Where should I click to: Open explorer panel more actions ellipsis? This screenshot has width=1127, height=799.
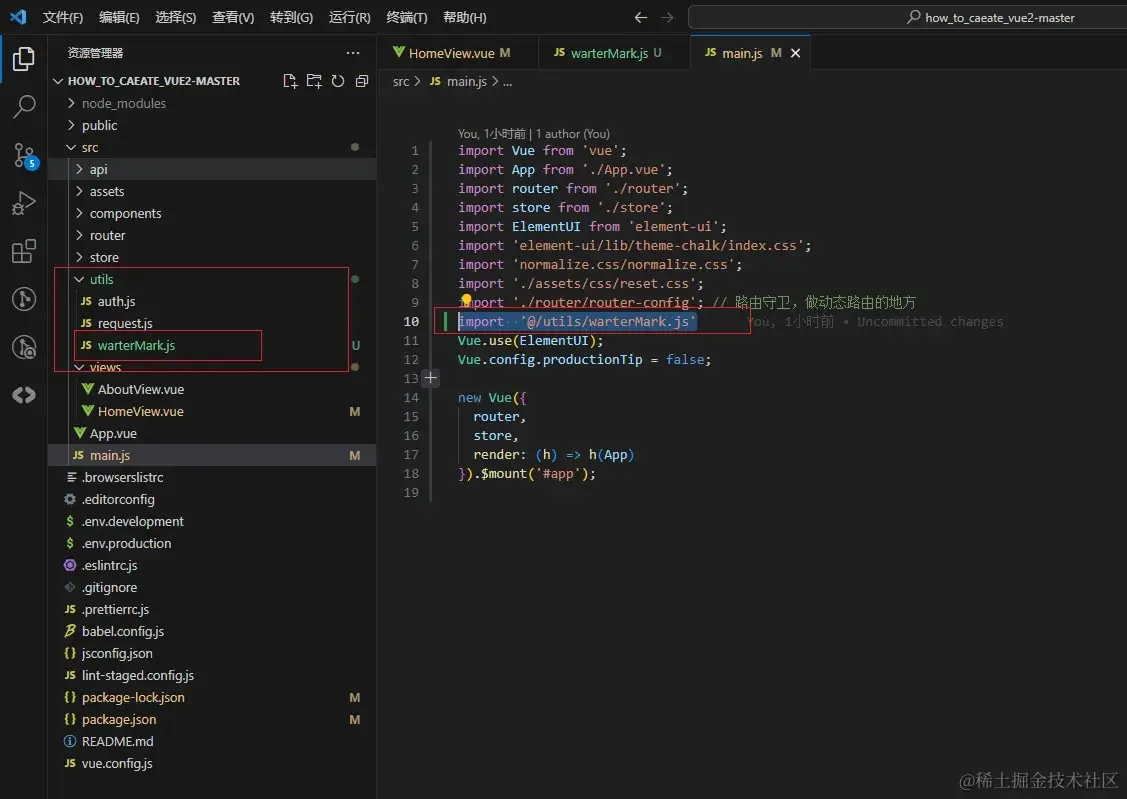click(x=353, y=53)
